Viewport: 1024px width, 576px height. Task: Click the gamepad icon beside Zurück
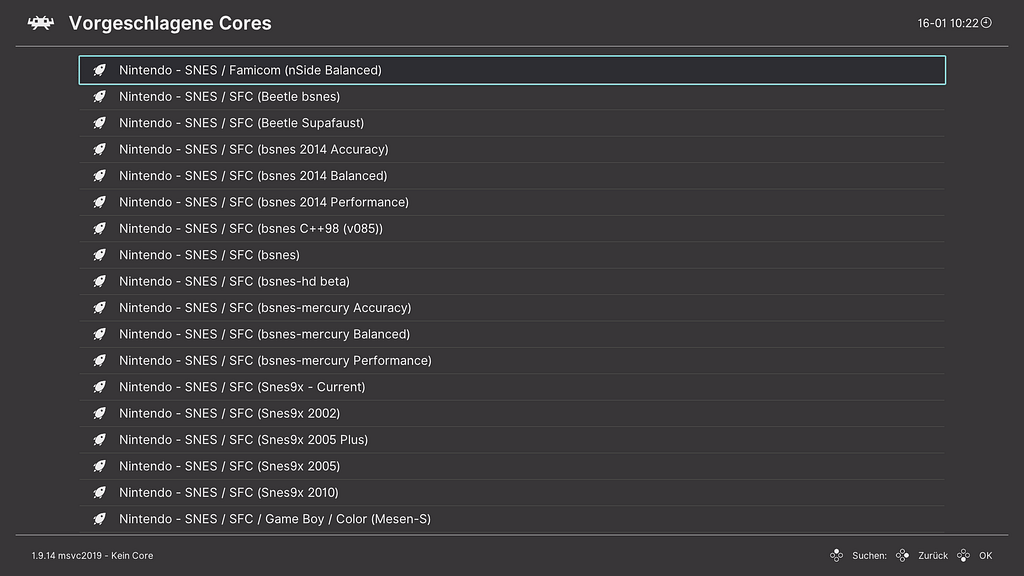(x=903, y=555)
